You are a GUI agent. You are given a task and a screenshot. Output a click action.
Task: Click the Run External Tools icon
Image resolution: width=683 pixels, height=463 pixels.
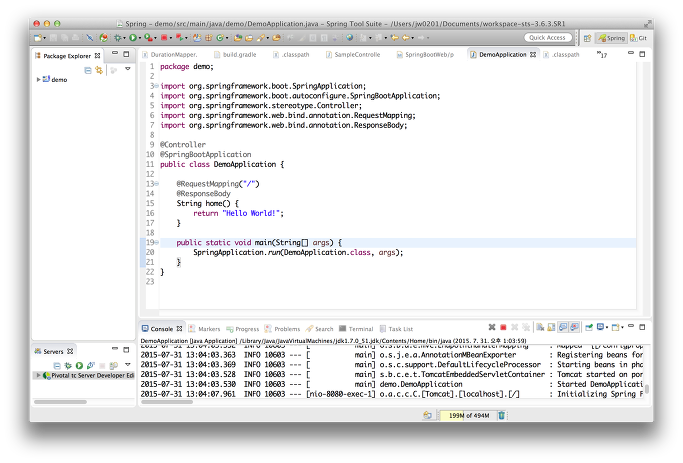[x=149, y=38]
